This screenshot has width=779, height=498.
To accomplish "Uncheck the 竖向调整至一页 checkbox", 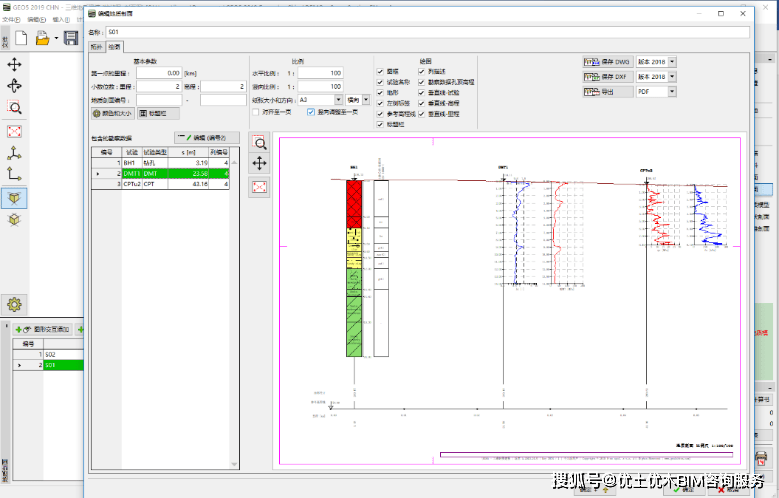I will pyautogui.click(x=310, y=112).
